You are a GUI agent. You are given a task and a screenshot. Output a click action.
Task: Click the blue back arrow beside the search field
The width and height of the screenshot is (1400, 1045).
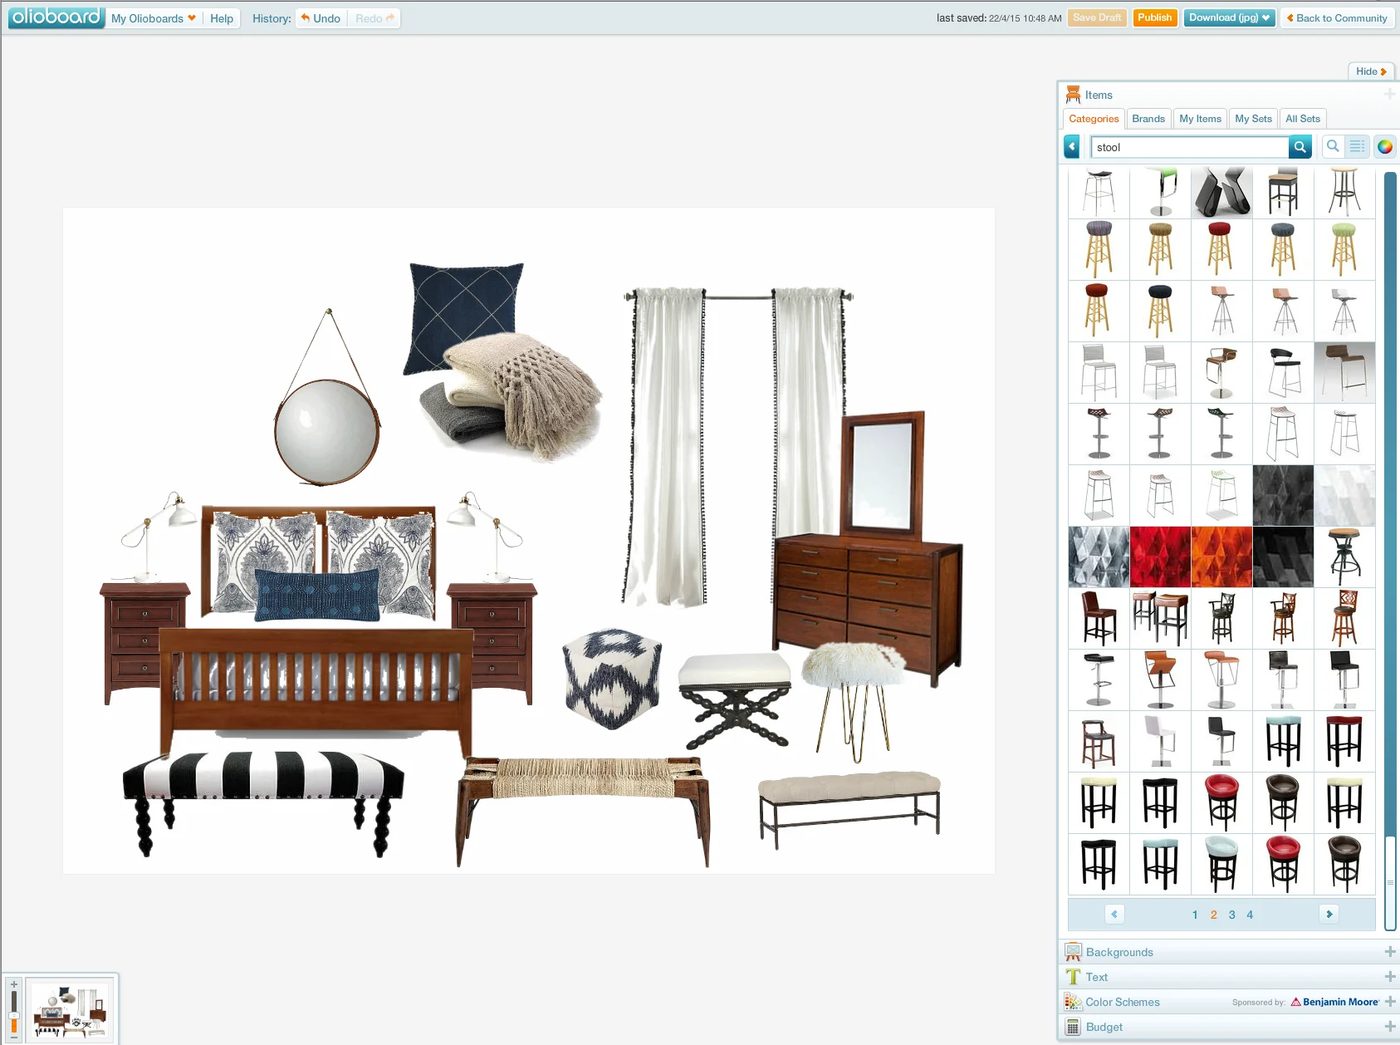[1072, 147]
